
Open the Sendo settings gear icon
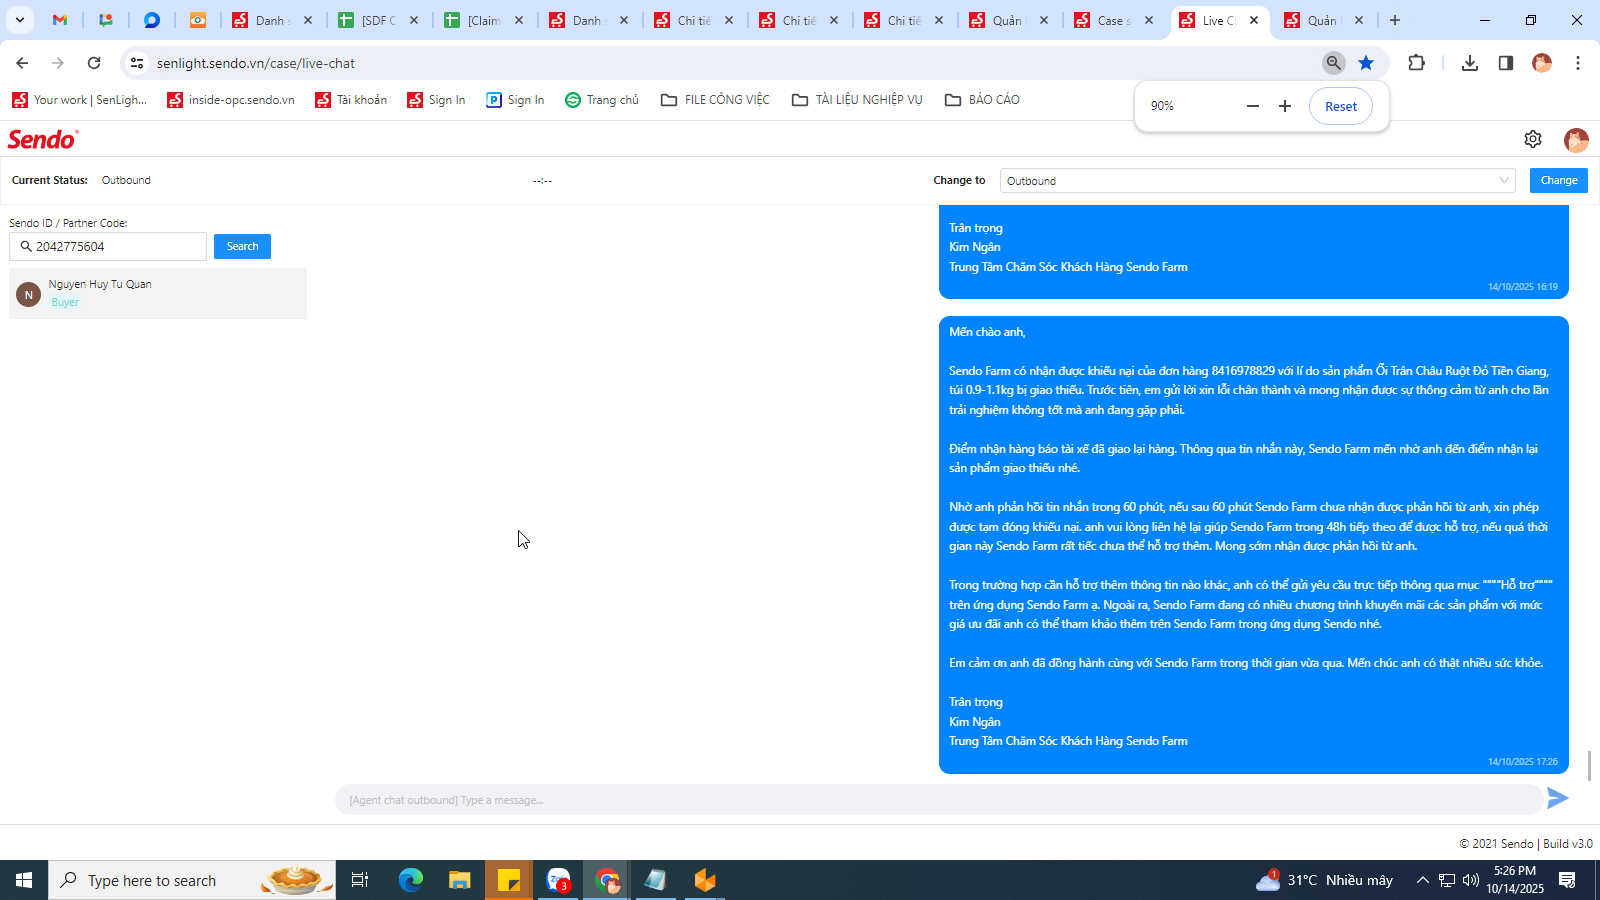(x=1533, y=139)
